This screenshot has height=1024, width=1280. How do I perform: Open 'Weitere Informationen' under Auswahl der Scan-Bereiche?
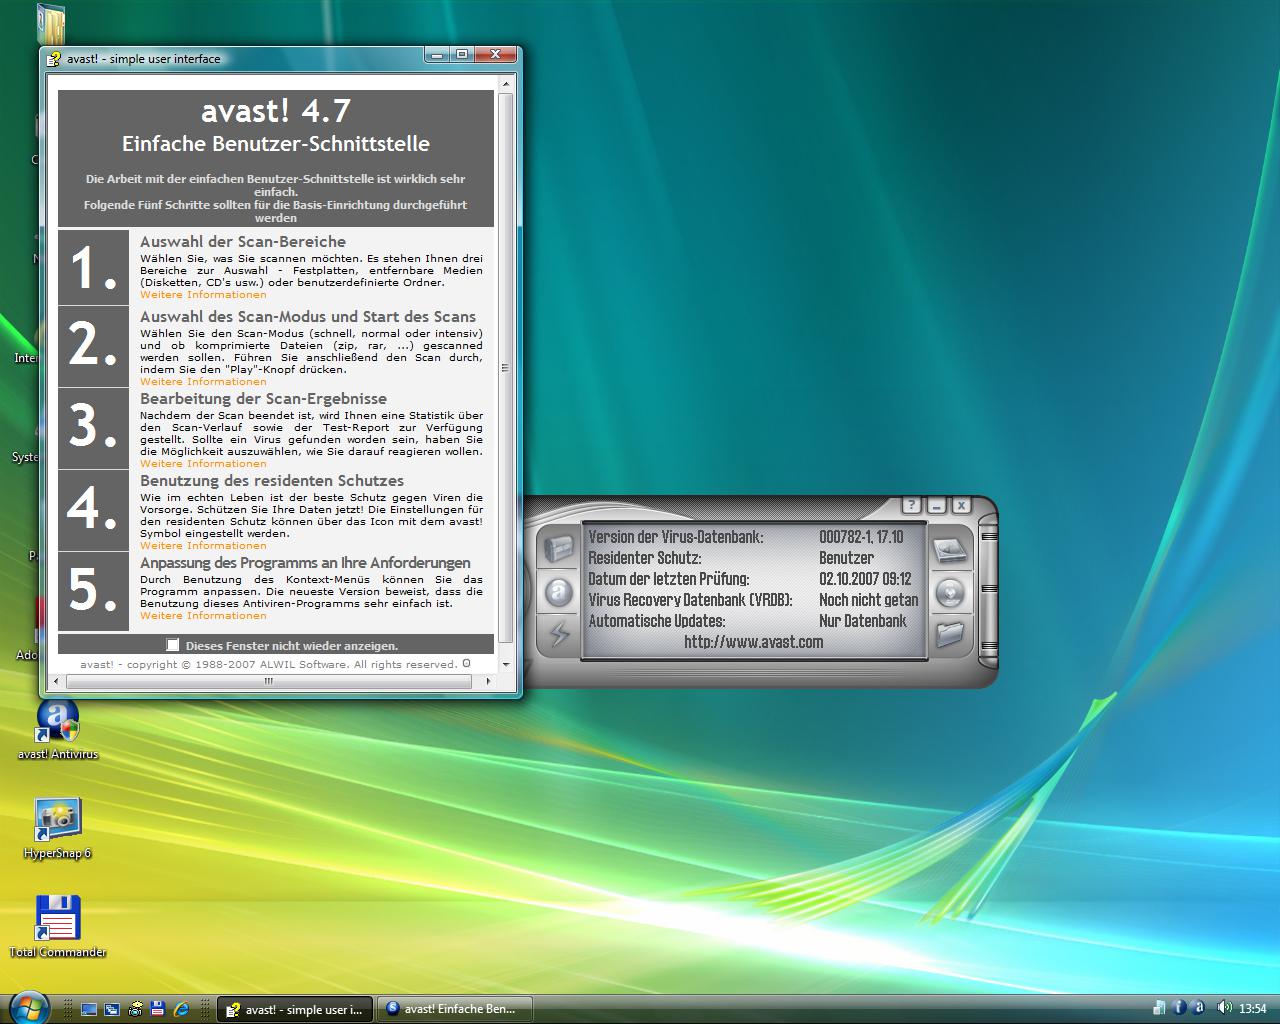(x=203, y=295)
